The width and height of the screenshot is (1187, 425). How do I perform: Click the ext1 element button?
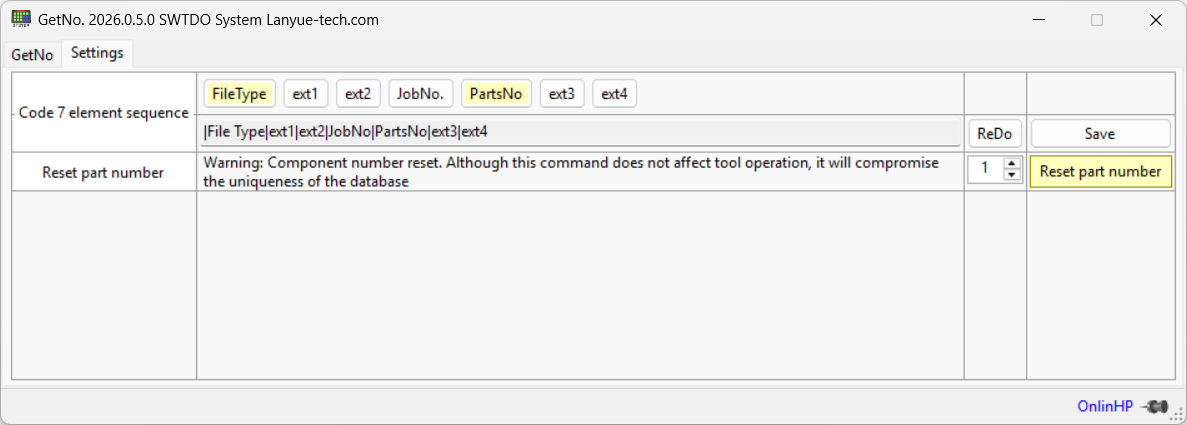click(305, 93)
